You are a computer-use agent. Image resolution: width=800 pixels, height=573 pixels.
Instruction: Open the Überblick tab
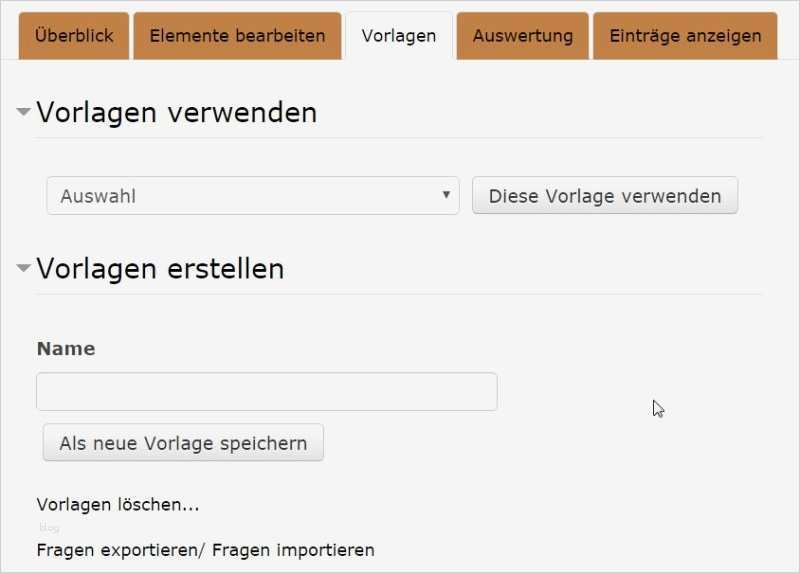coord(74,36)
